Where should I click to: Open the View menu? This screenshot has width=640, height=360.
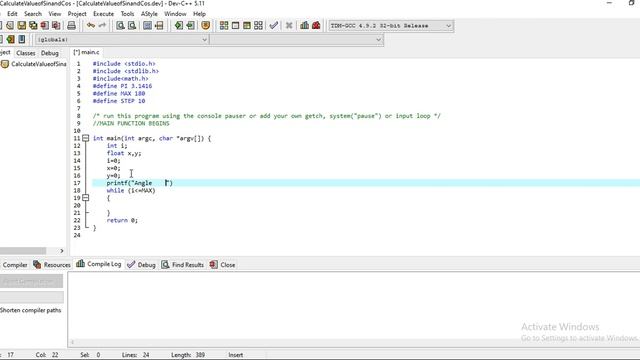tap(55, 14)
